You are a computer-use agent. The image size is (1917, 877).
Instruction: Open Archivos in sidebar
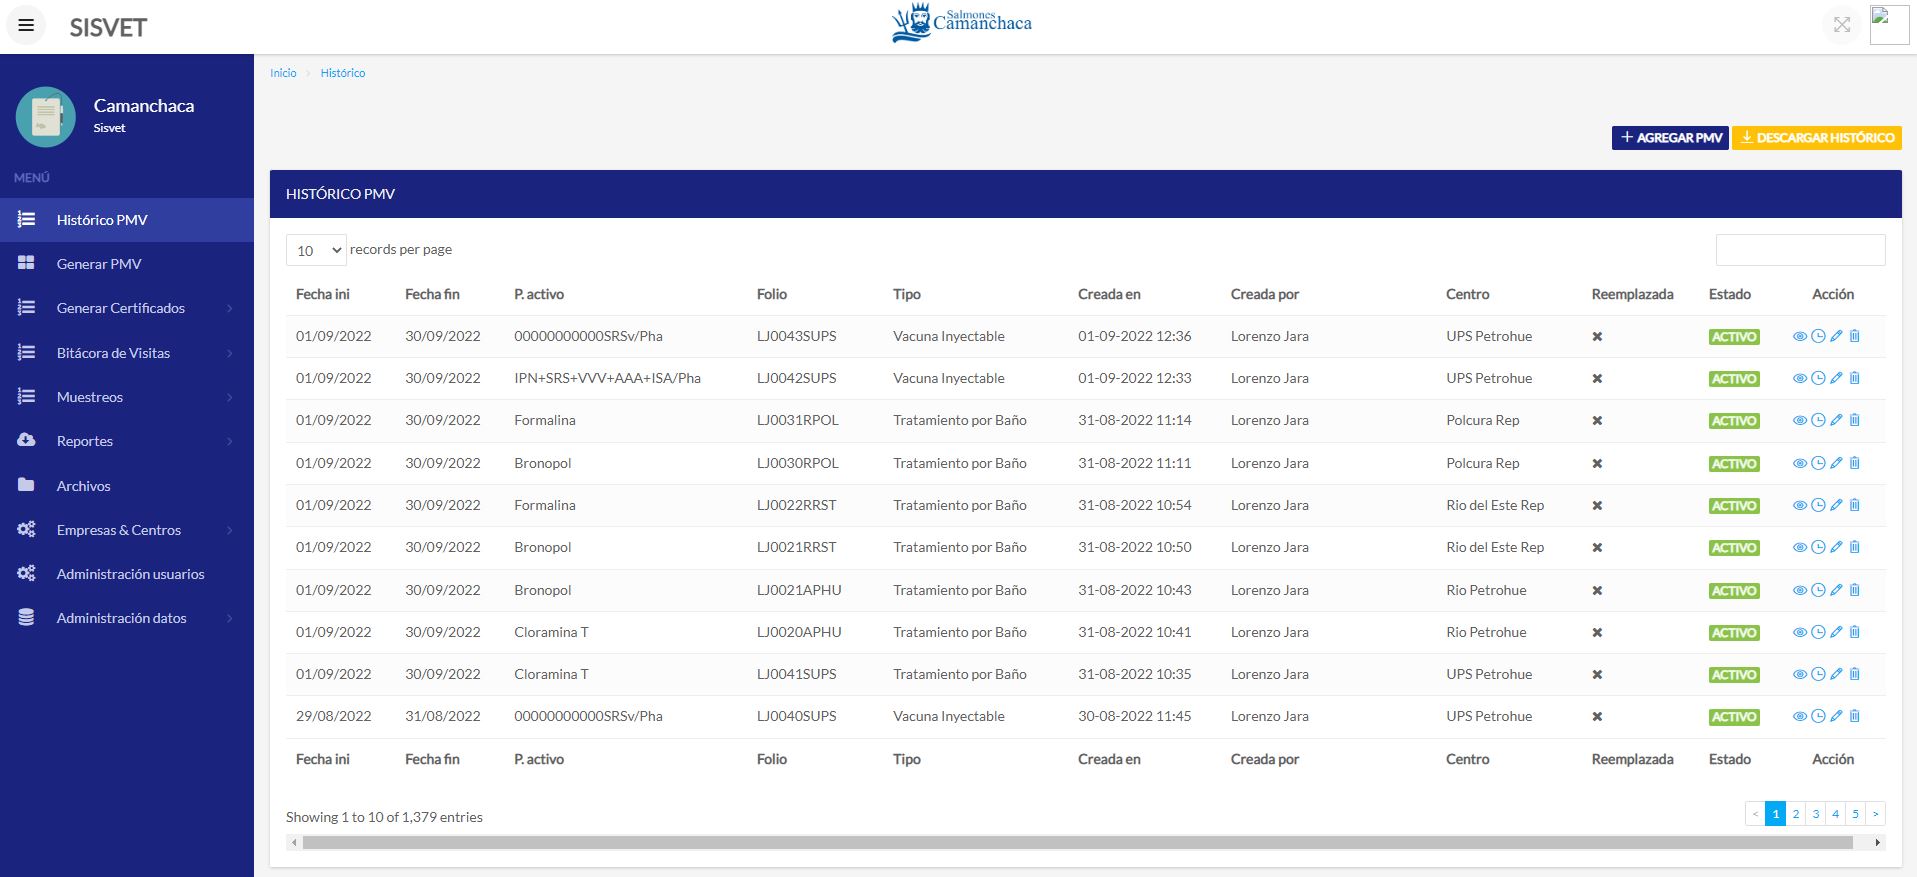point(127,486)
